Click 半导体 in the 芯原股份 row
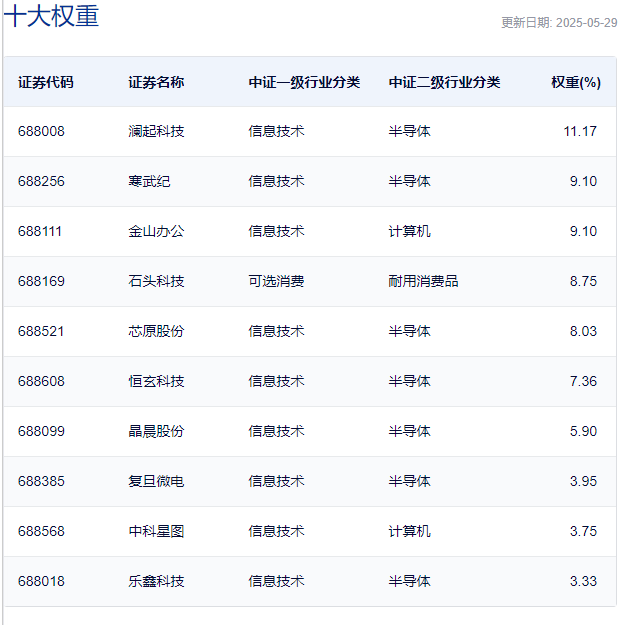The width and height of the screenshot is (624, 625). [x=409, y=331]
